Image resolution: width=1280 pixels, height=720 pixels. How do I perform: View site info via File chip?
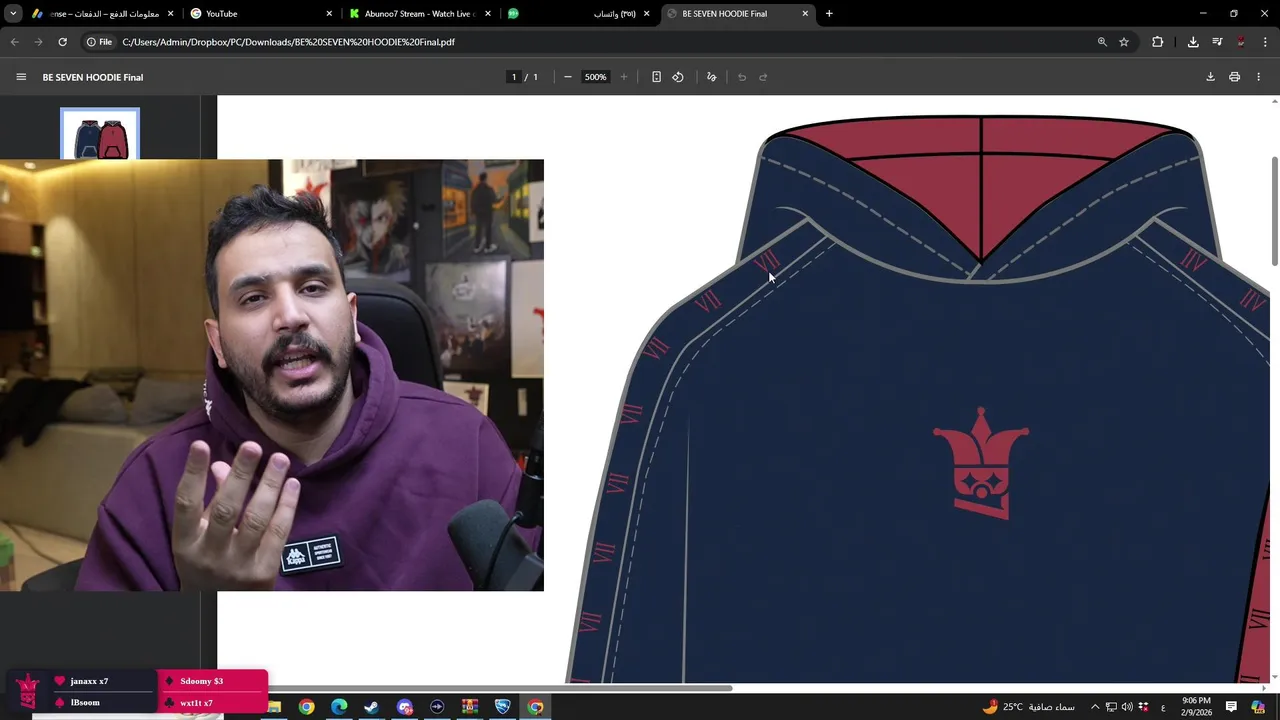(x=98, y=42)
